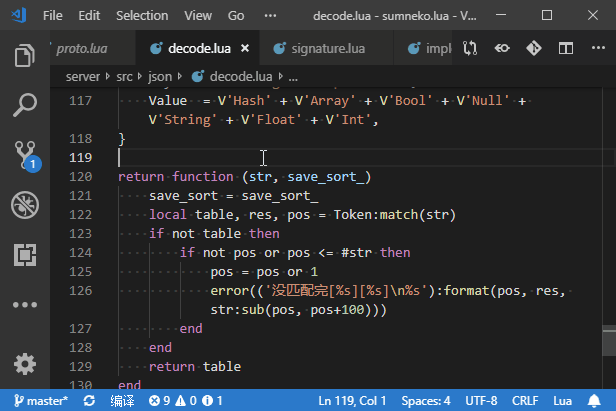
Task: Change end of line sequence CRLF
Action: 525,401
